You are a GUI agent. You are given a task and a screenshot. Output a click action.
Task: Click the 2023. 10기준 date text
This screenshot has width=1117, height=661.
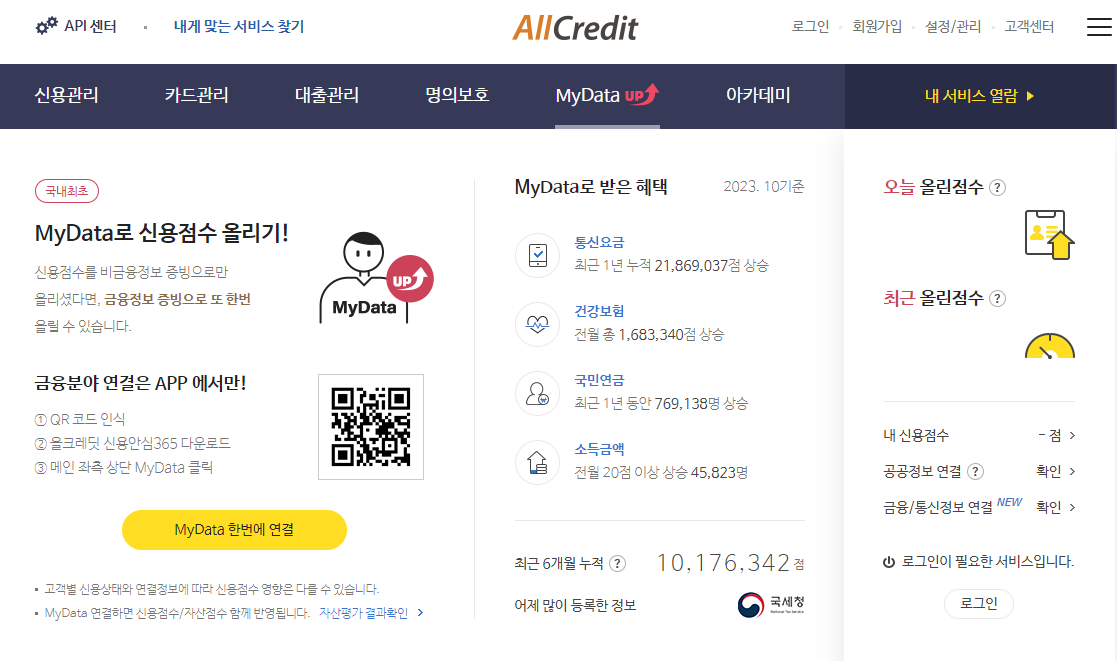764,187
